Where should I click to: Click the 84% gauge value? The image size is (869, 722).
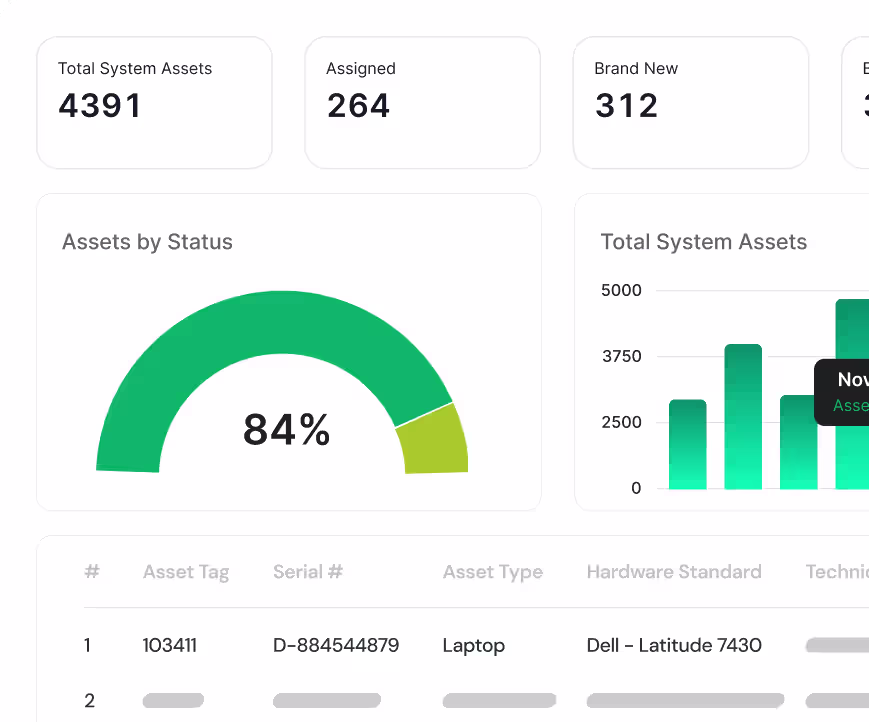286,430
